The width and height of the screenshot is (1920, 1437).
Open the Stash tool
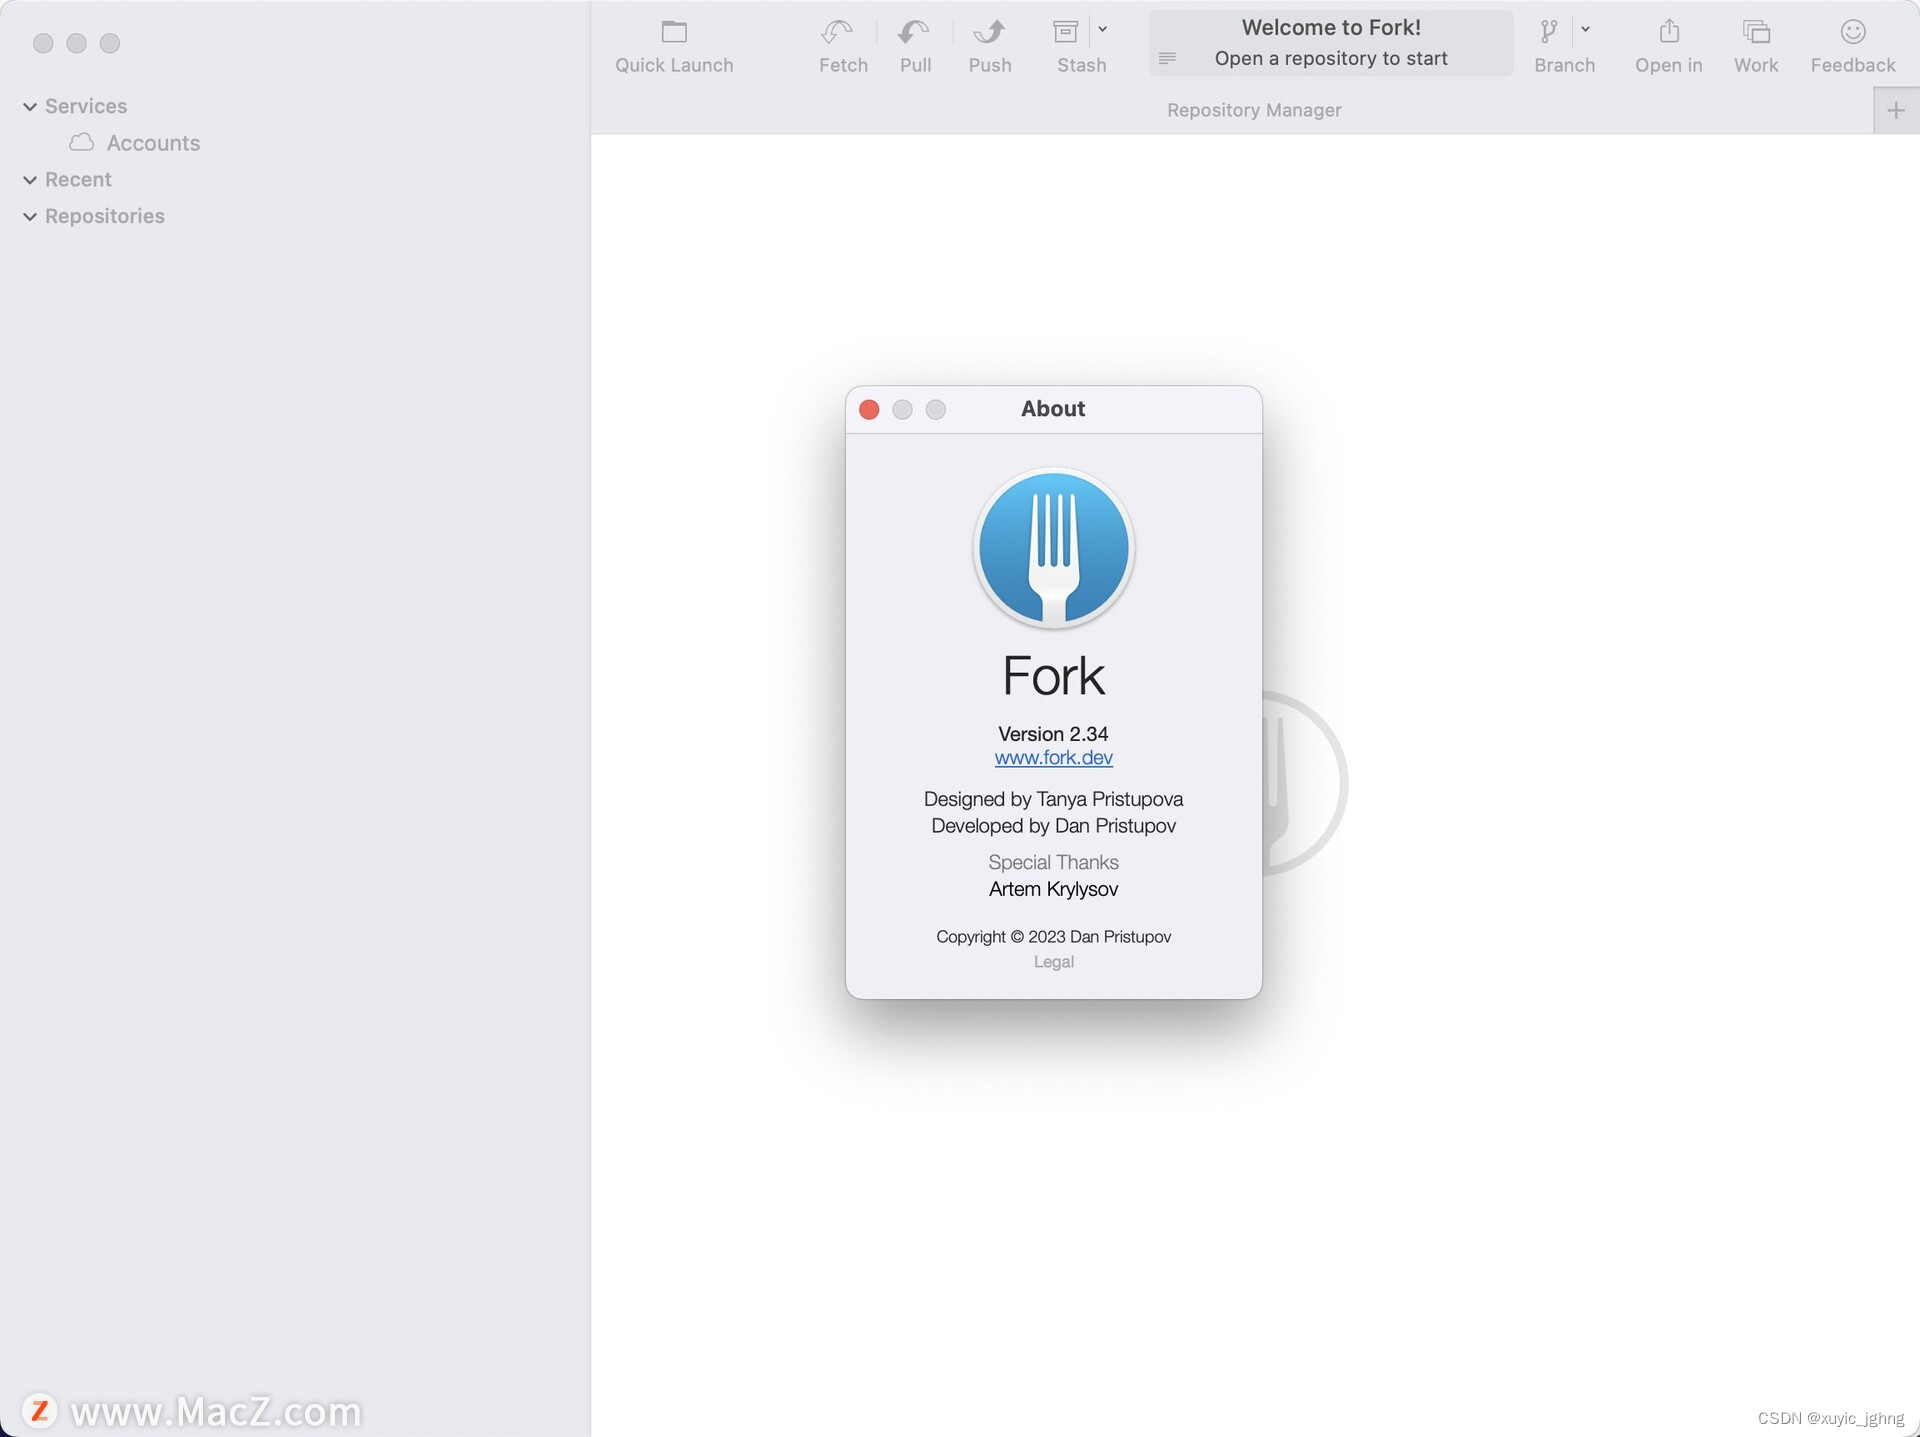[1063, 31]
